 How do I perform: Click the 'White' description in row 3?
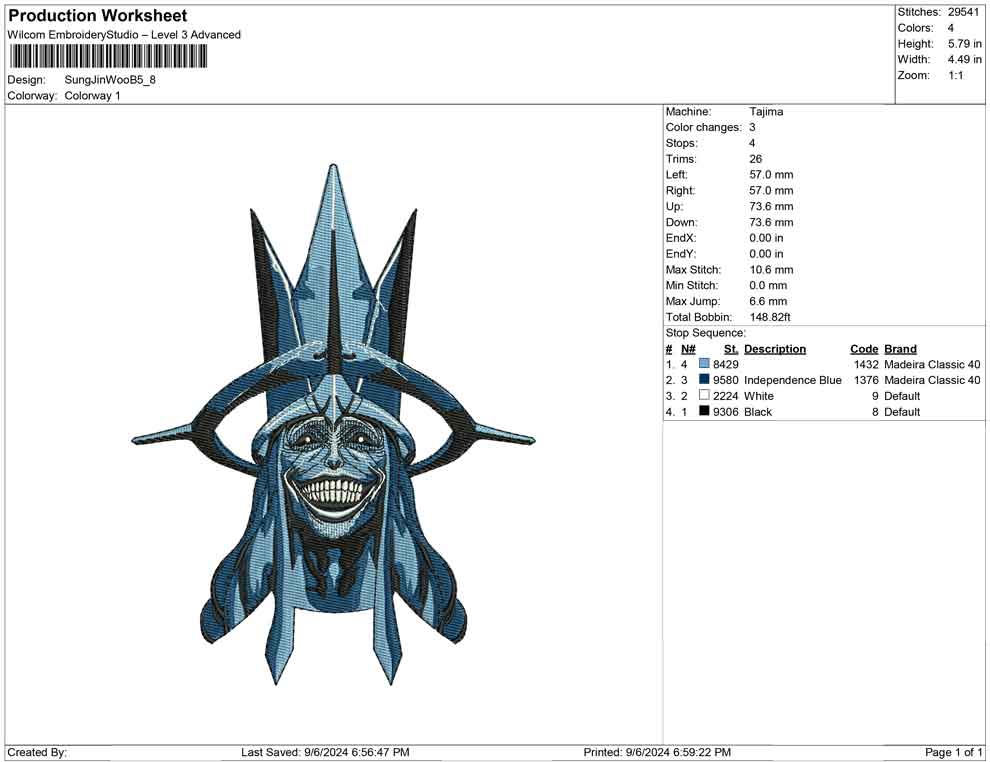(758, 395)
